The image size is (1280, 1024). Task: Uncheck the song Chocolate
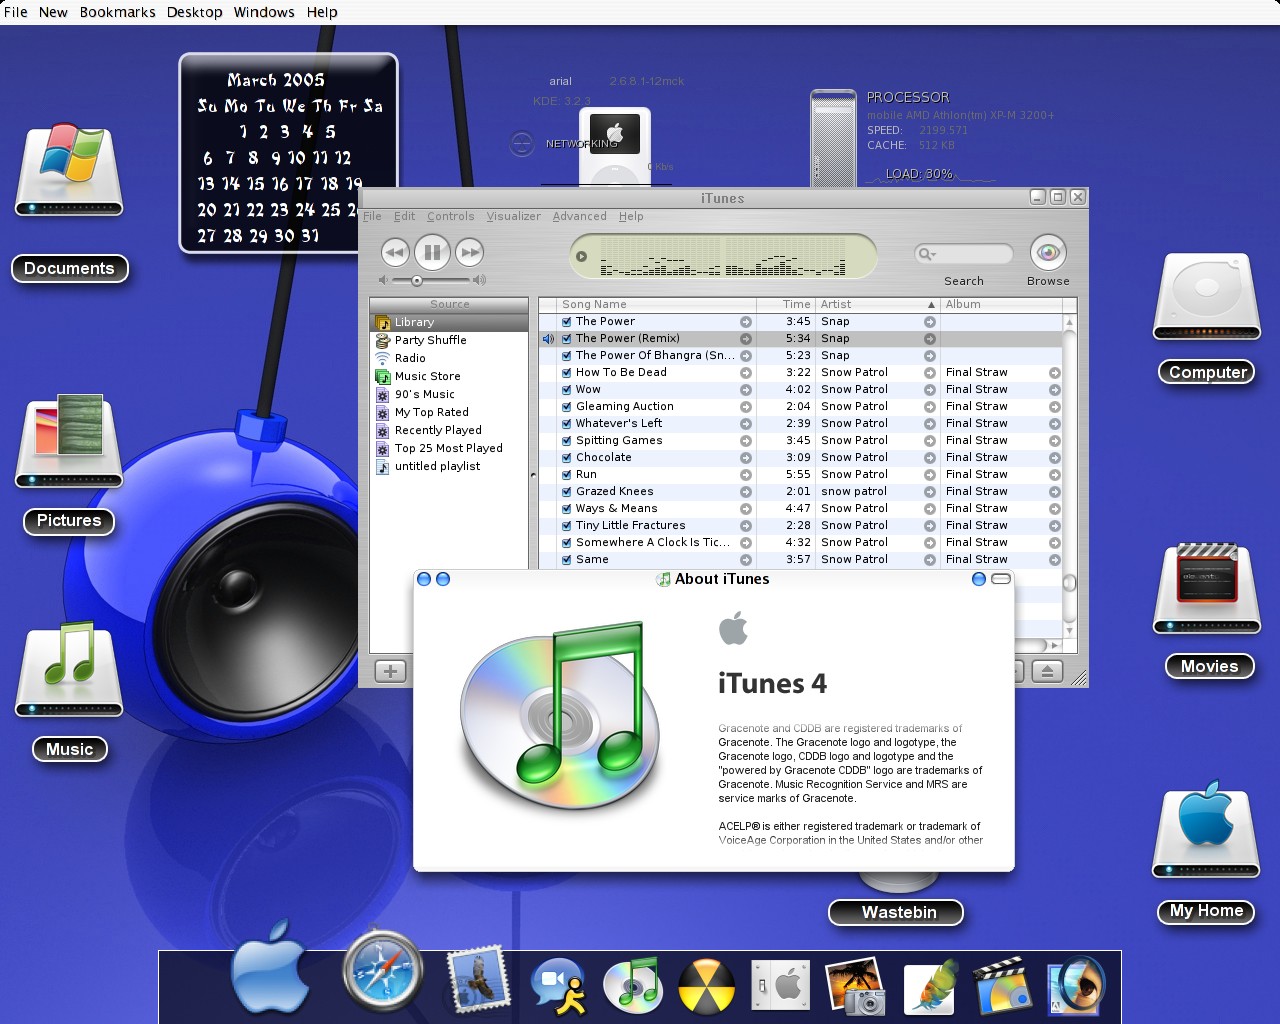coord(566,458)
